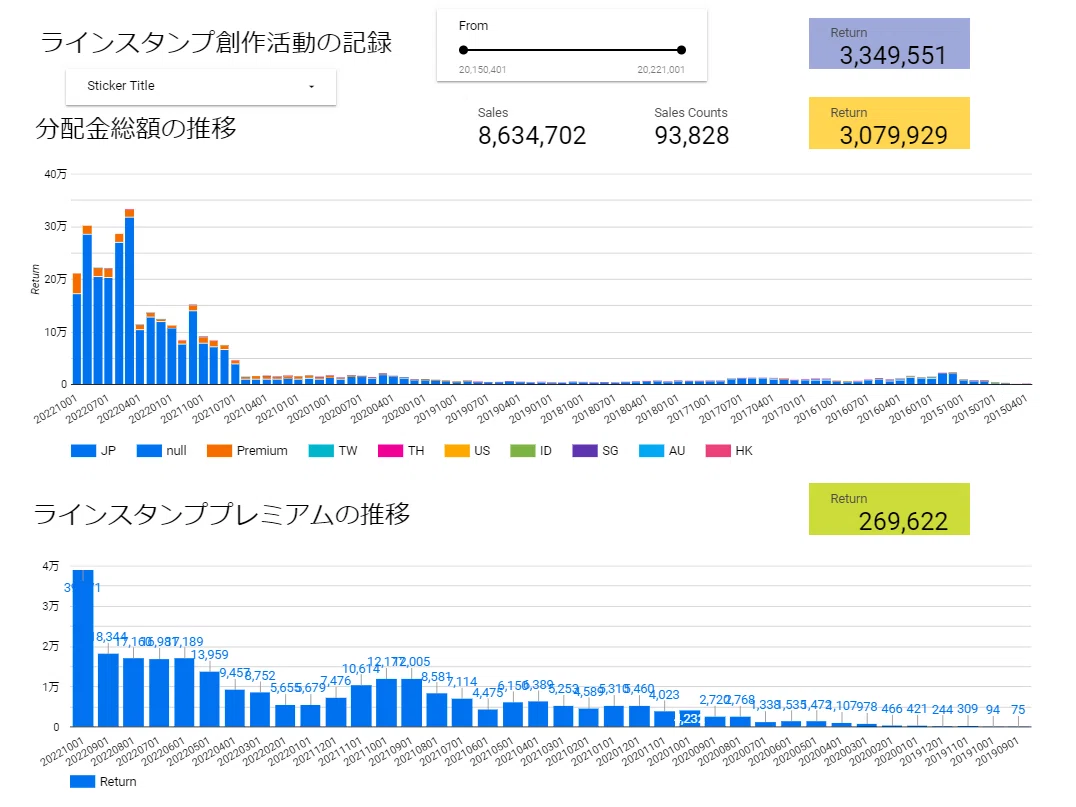Click the 94 value label

click(993, 710)
